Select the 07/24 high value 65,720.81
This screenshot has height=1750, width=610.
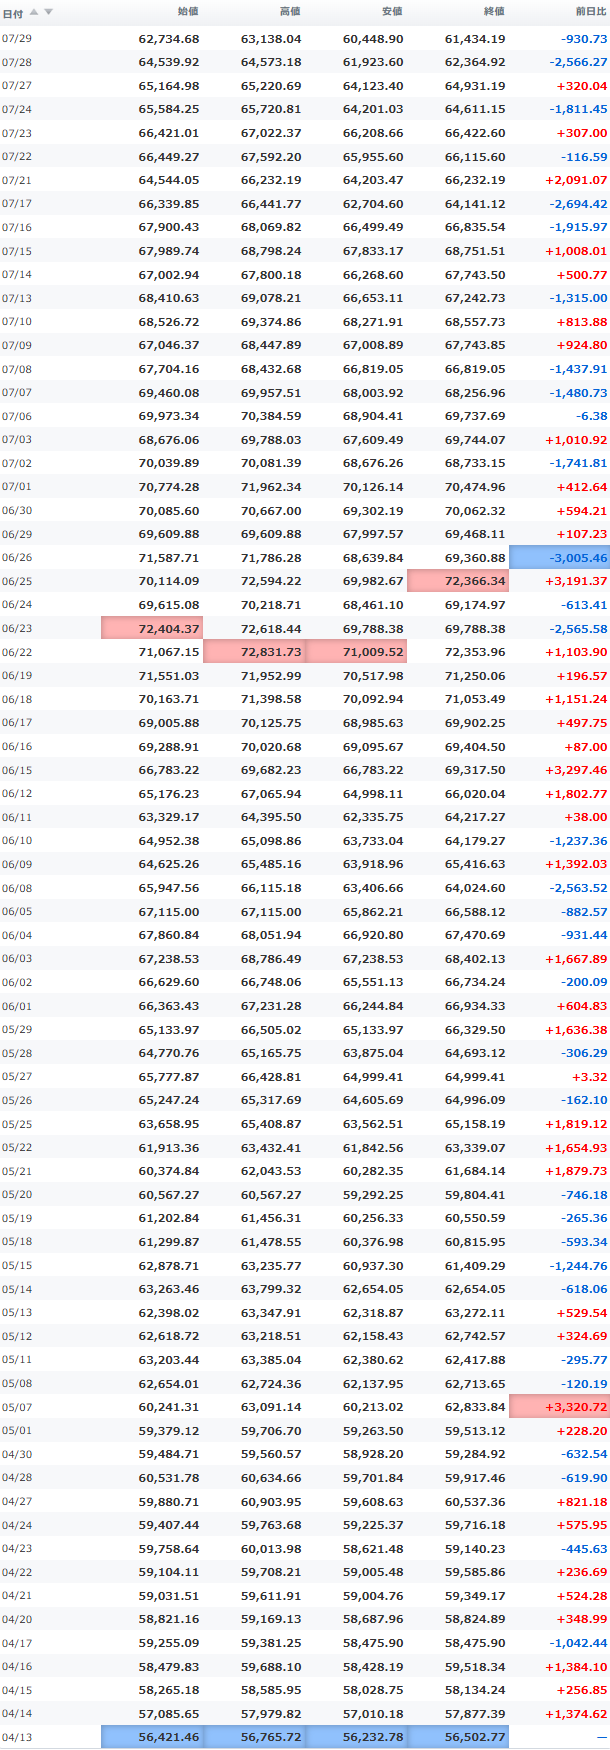point(271,109)
